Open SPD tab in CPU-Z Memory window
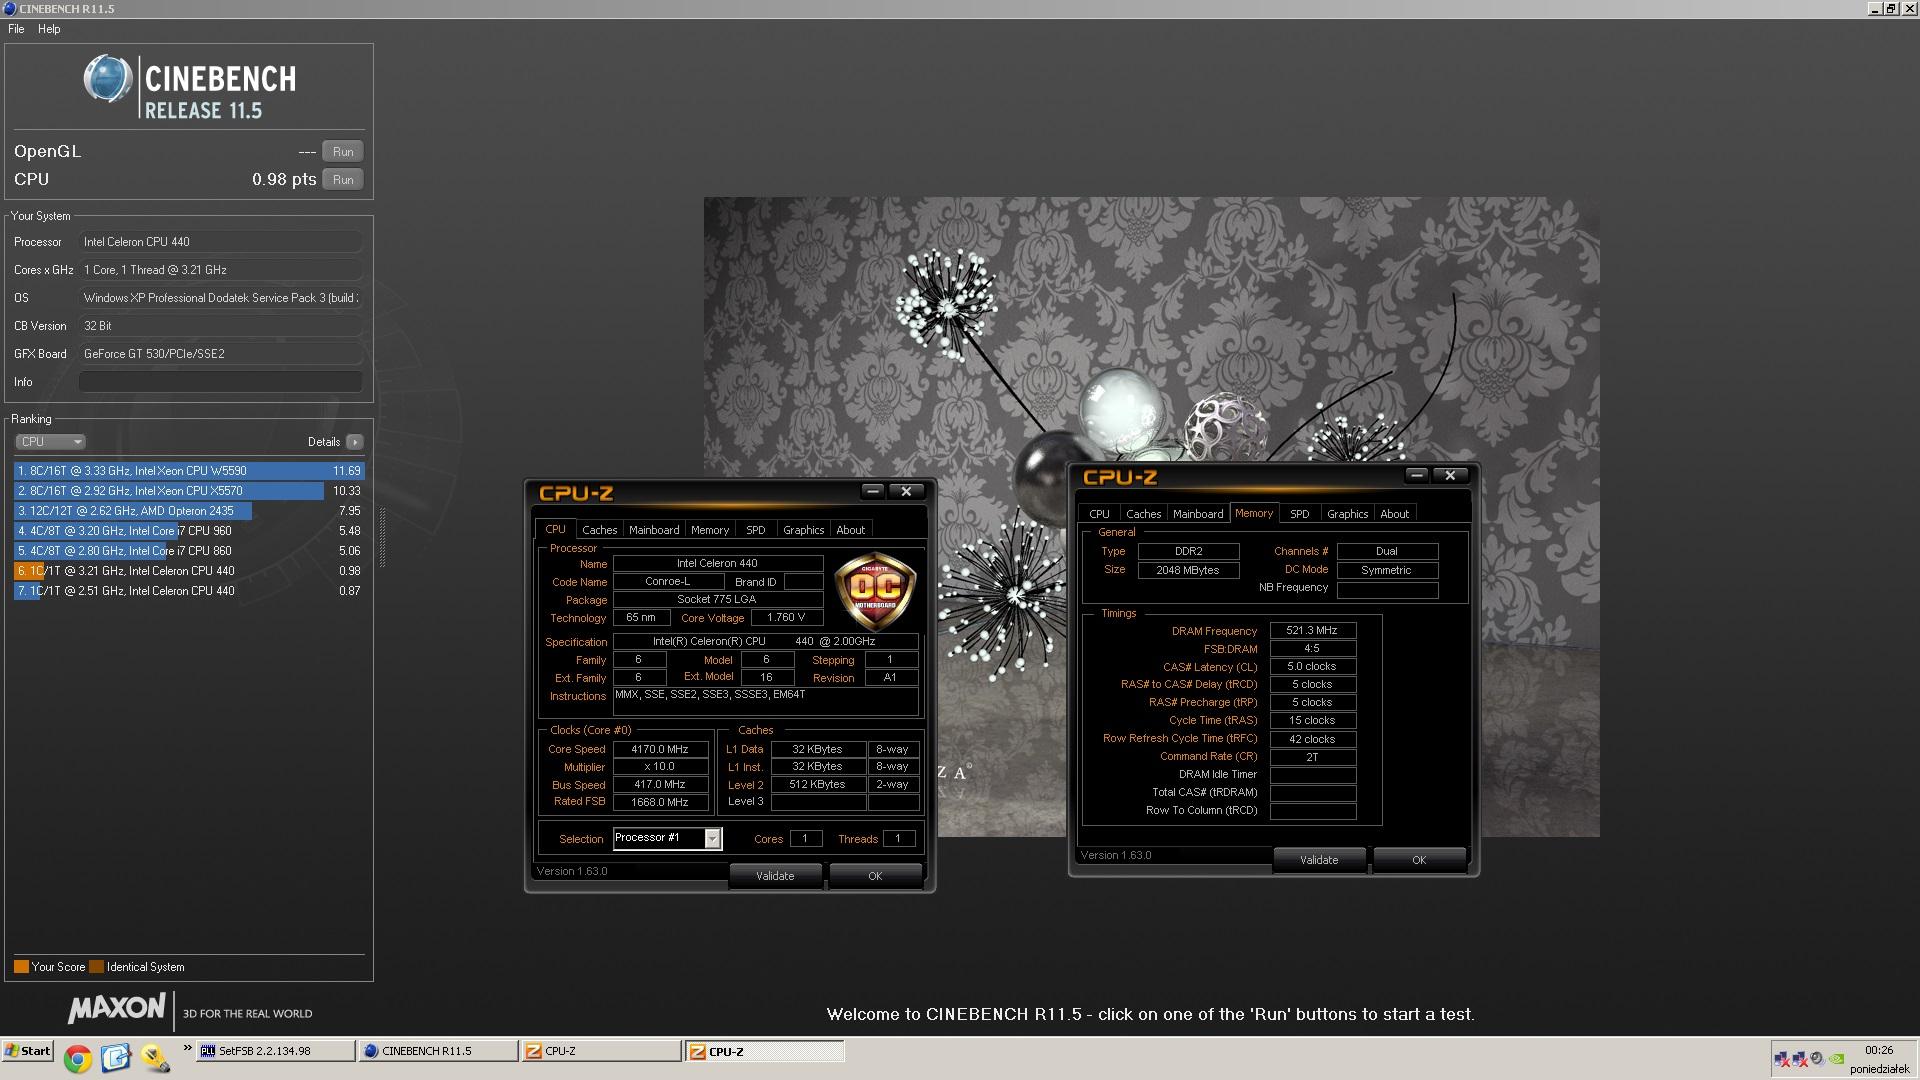The width and height of the screenshot is (1920, 1080). 1300,514
